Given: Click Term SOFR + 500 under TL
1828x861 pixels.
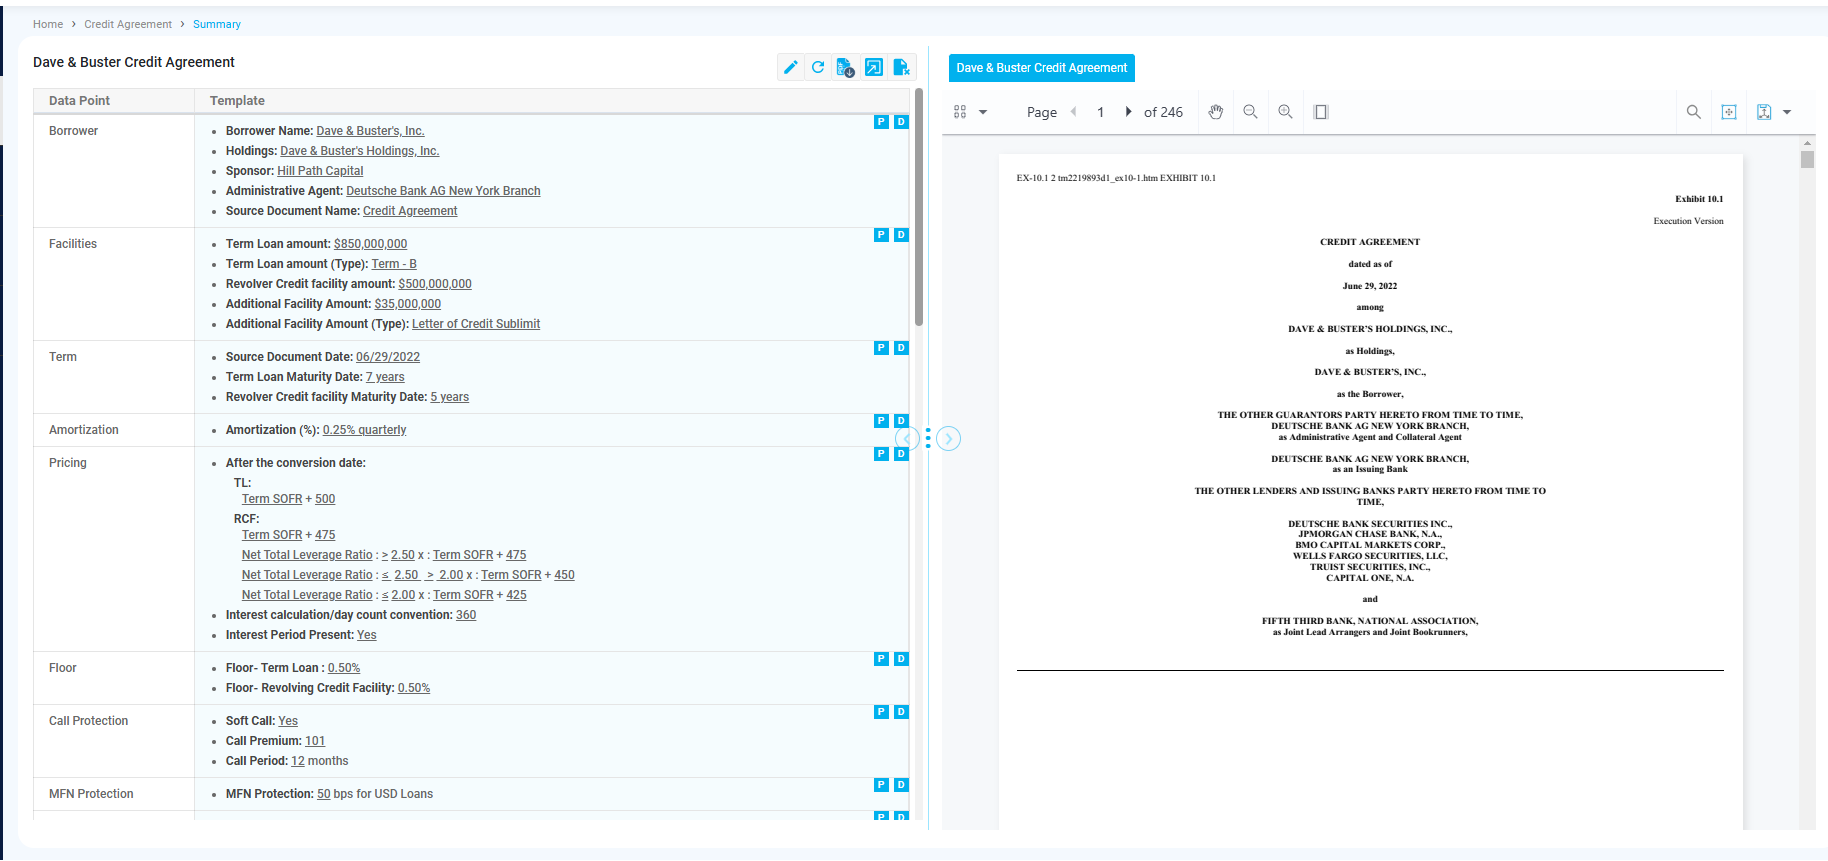Looking at the screenshot, I should click(x=288, y=499).
